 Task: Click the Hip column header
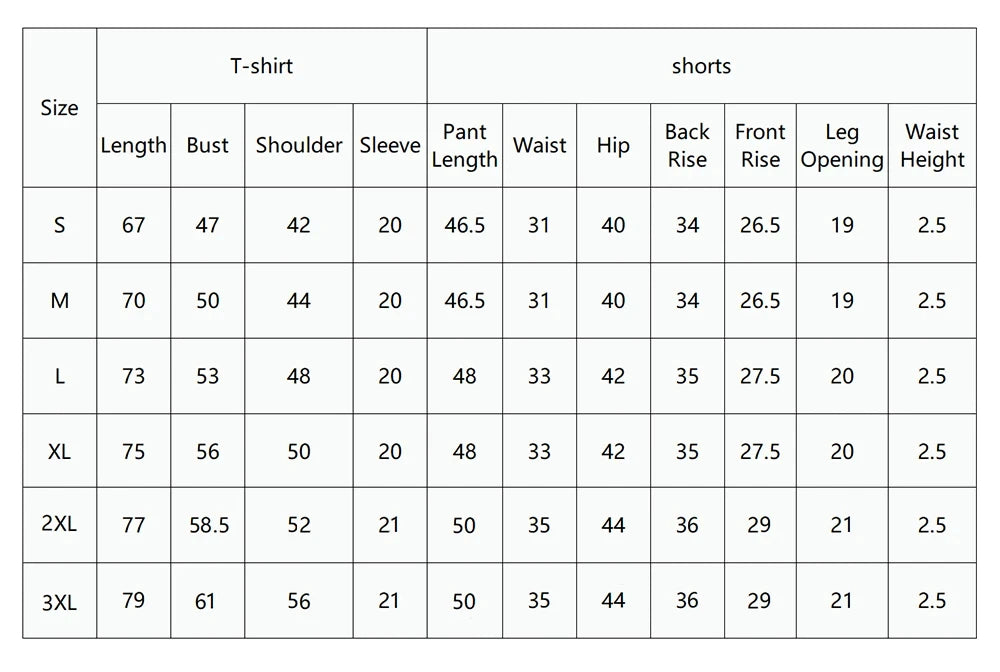tap(613, 145)
